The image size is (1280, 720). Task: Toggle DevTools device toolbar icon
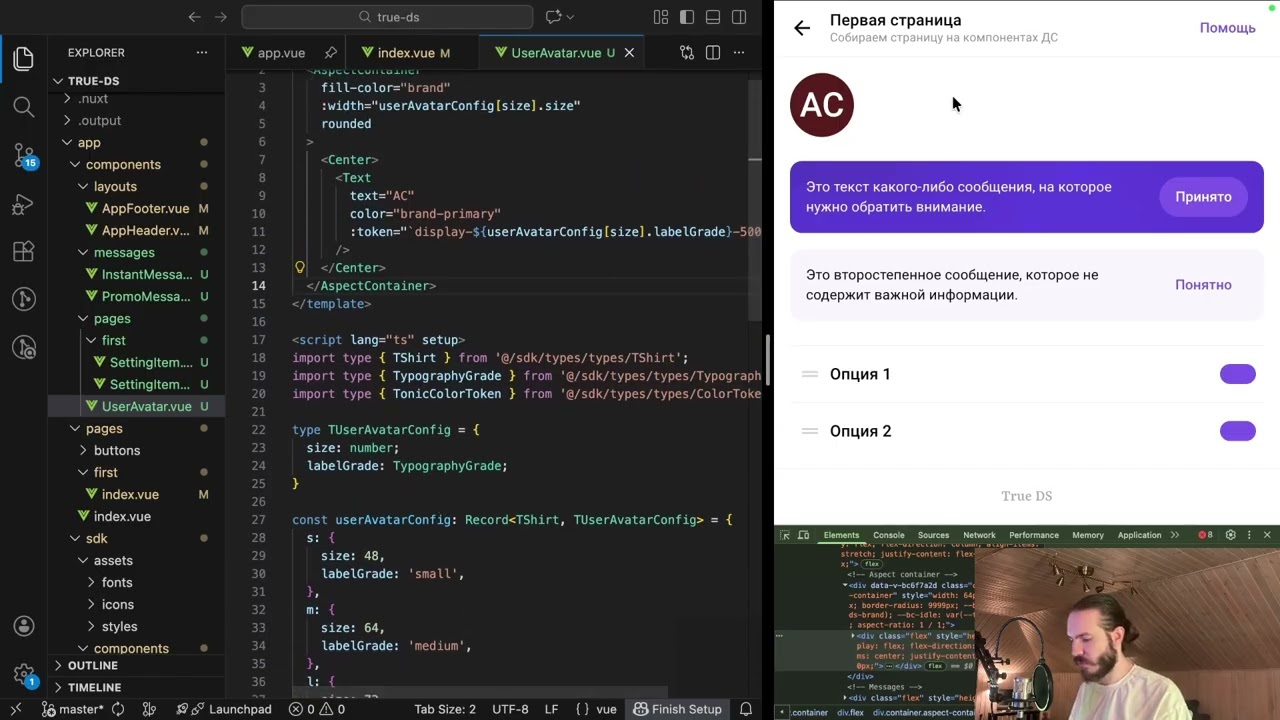point(803,535)
